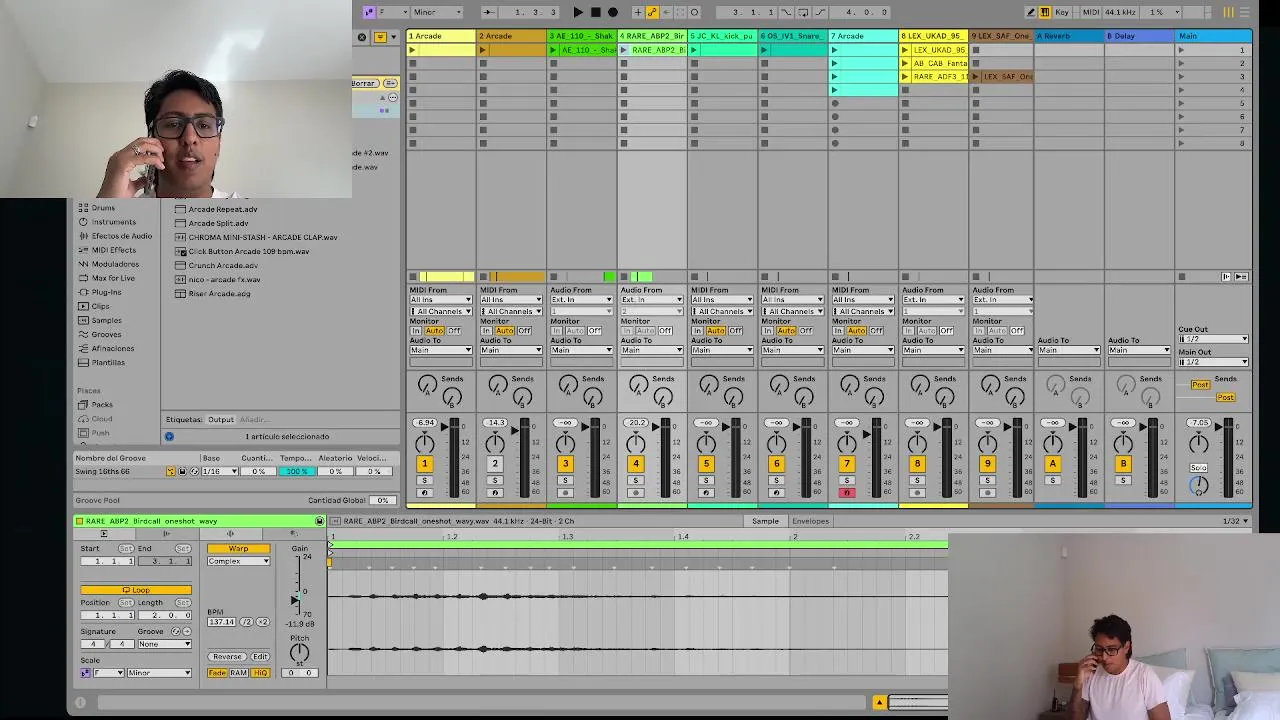Toggle the transport loop switch
The width and height of the screenshot is (1280, 720).
point(803,12)
